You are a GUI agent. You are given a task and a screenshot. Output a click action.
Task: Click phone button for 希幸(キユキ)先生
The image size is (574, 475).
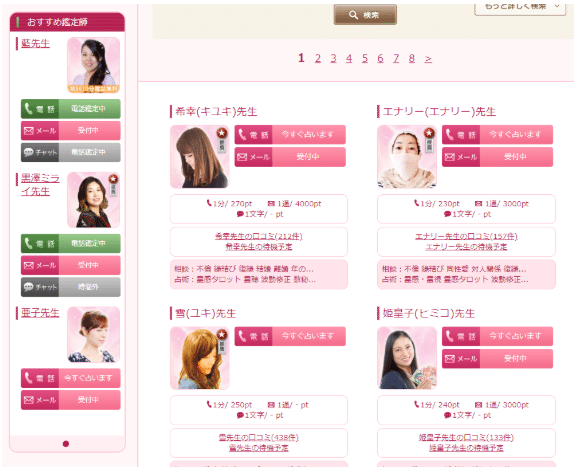click(290, 135)
